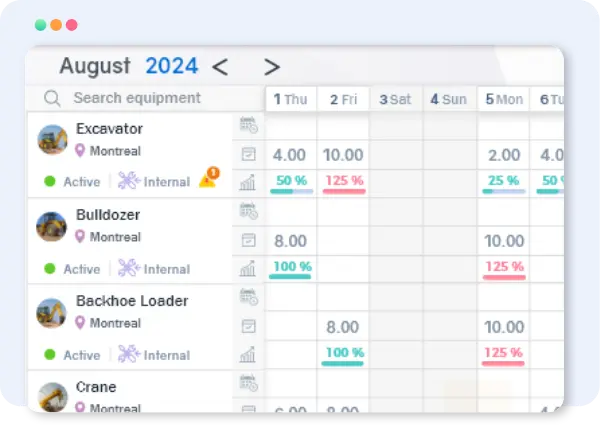Click the Bulldozer Internal type icon
Screen dimensions: 600x431
[127, 268]
